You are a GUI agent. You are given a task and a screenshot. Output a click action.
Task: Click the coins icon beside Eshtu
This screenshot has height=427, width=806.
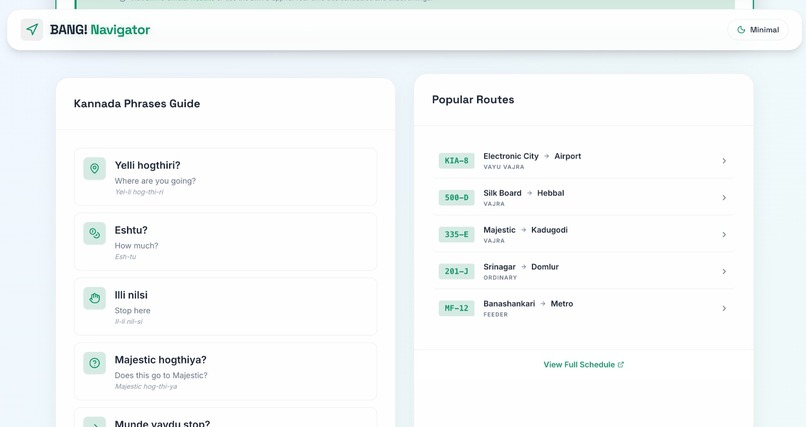[95, 233]
